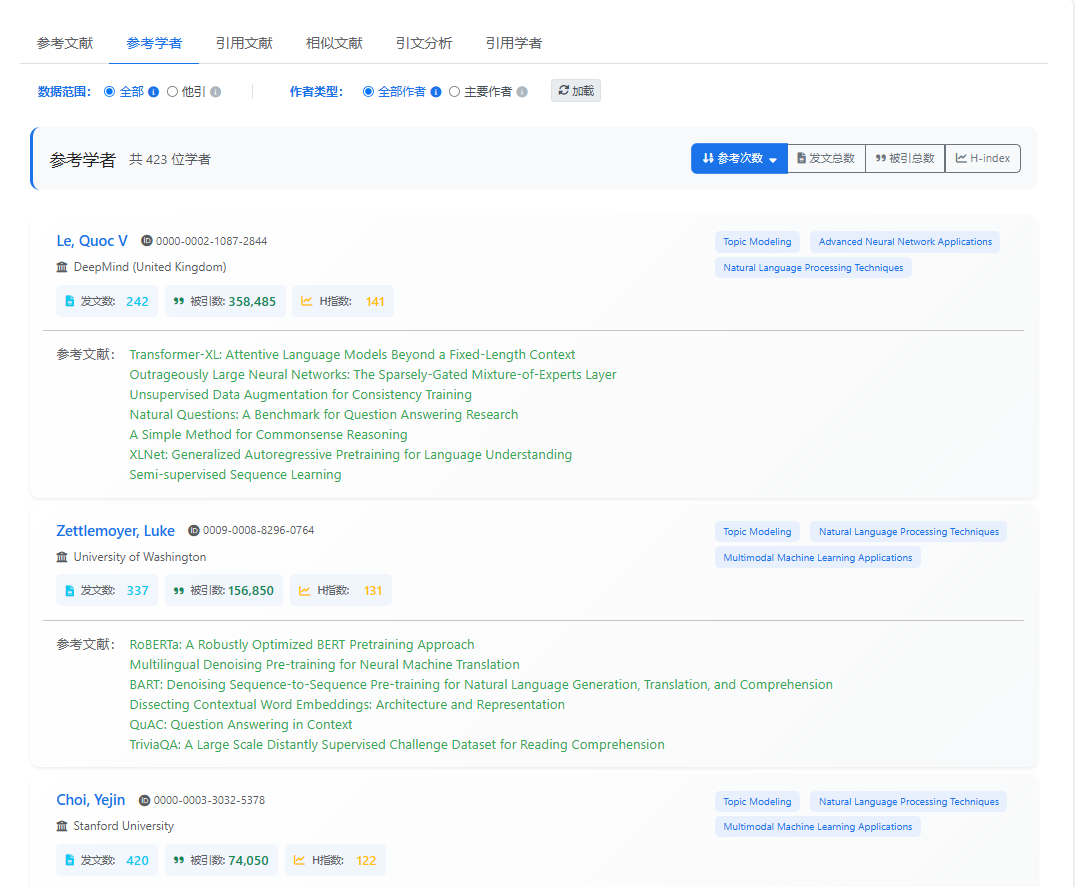Click the H-index sort option with chart icon
The image size is (1075, 887).
(x=982, y=158)
